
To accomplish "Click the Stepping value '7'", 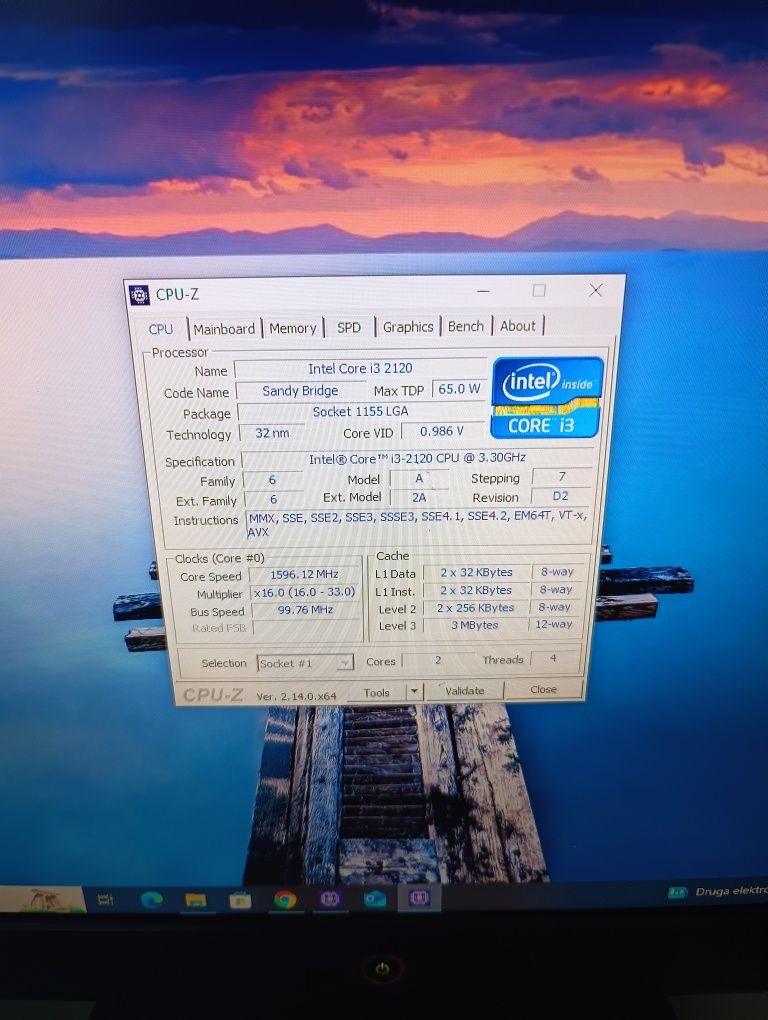I will point(562,477).
